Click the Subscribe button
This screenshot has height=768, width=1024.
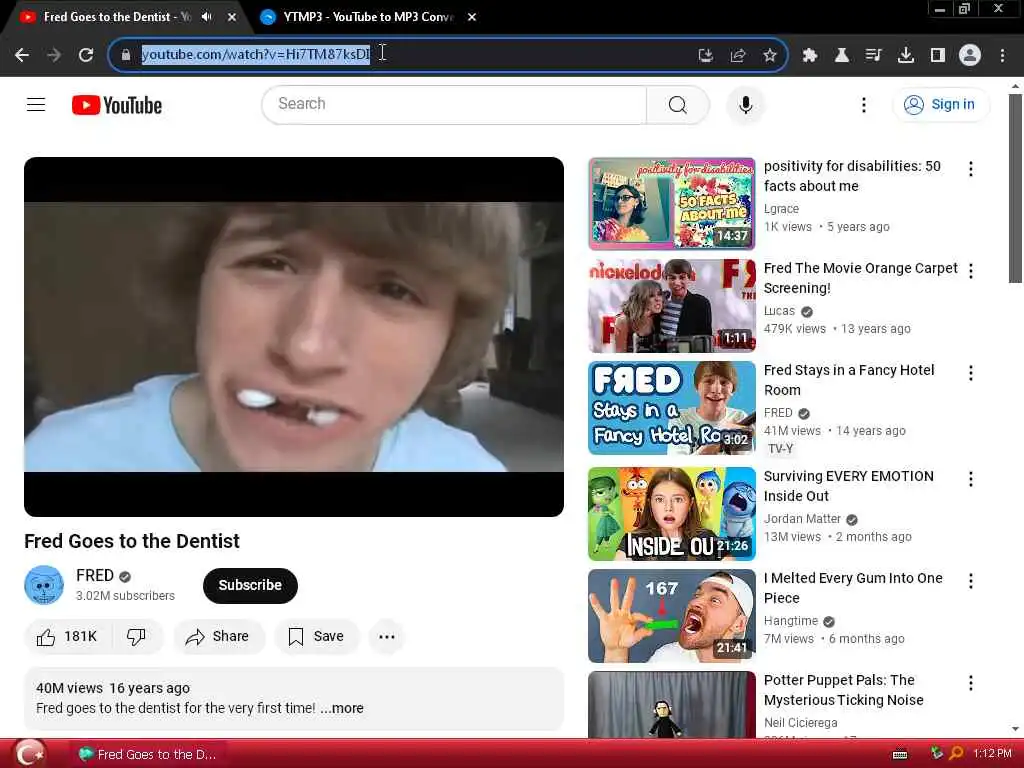tap(250, 585)
